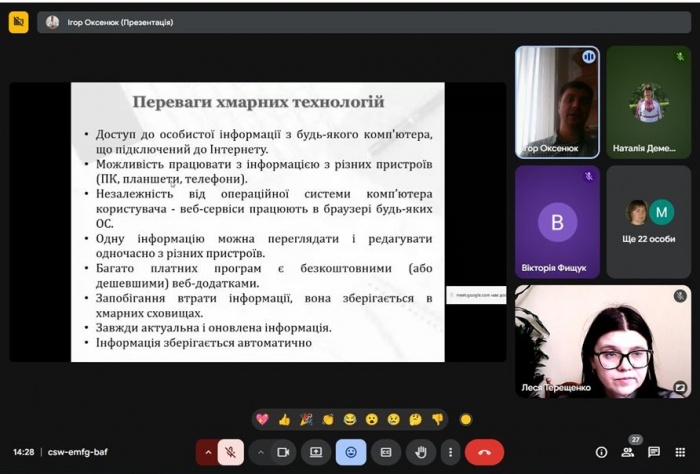Leave the call with red hang-up button
Viewport: 700px width, 474px height.
click(484, 452)
